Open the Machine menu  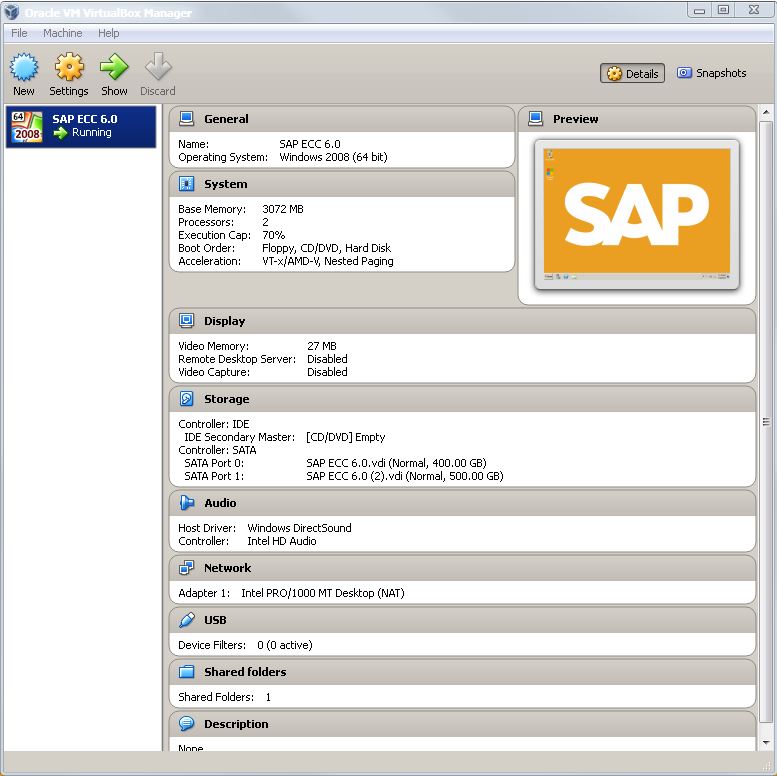tap(63, 33)
